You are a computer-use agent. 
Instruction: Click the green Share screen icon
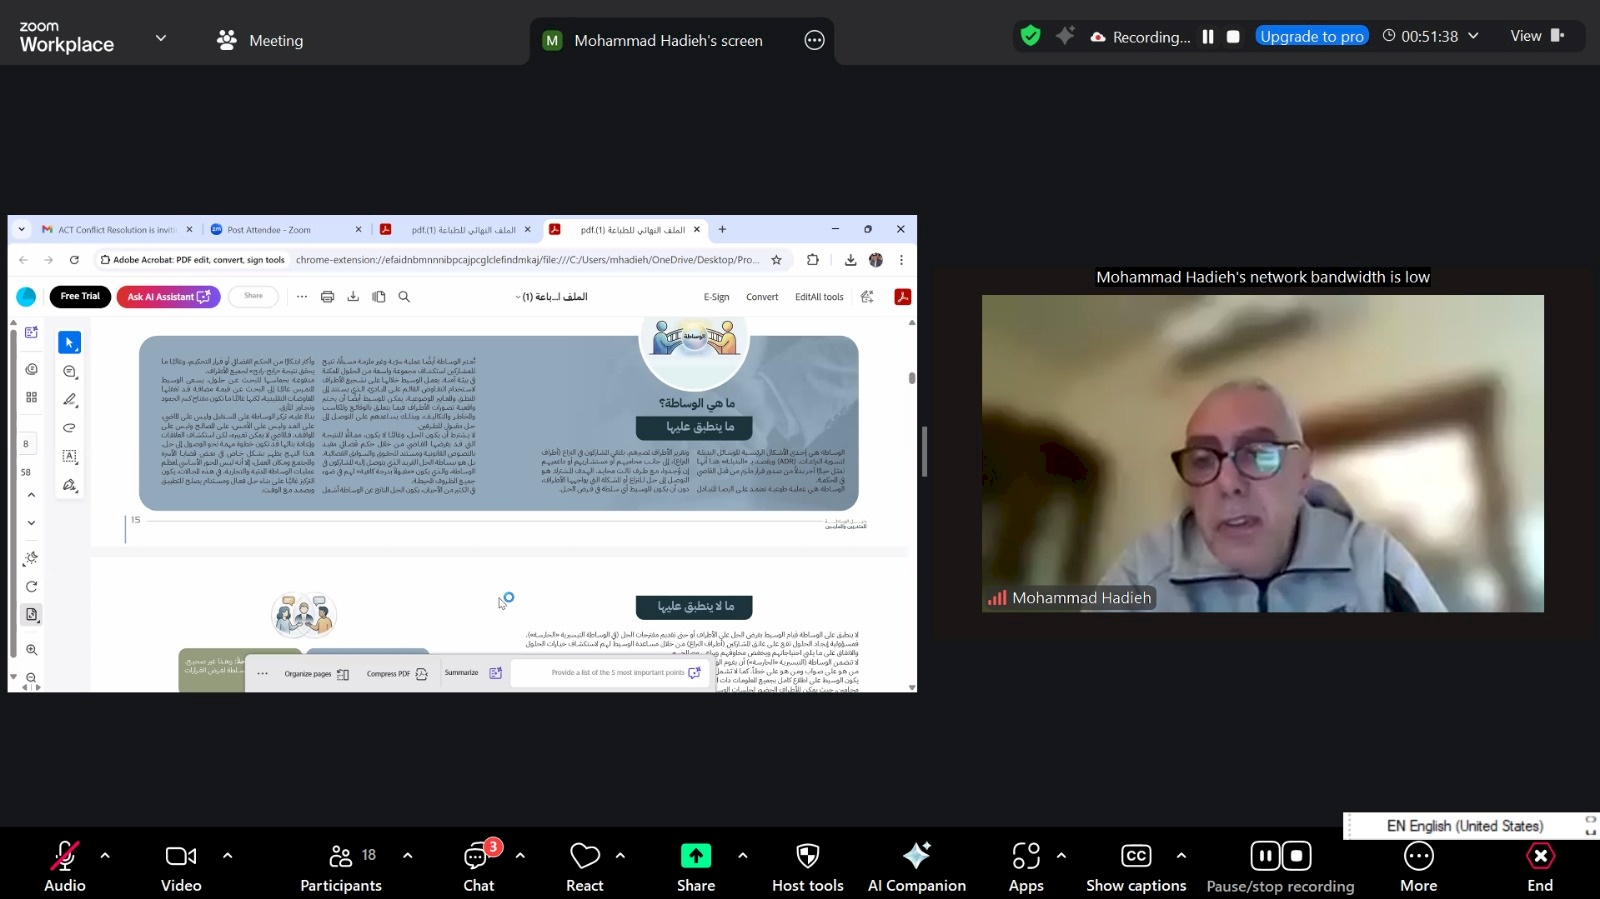coord(695,856)
